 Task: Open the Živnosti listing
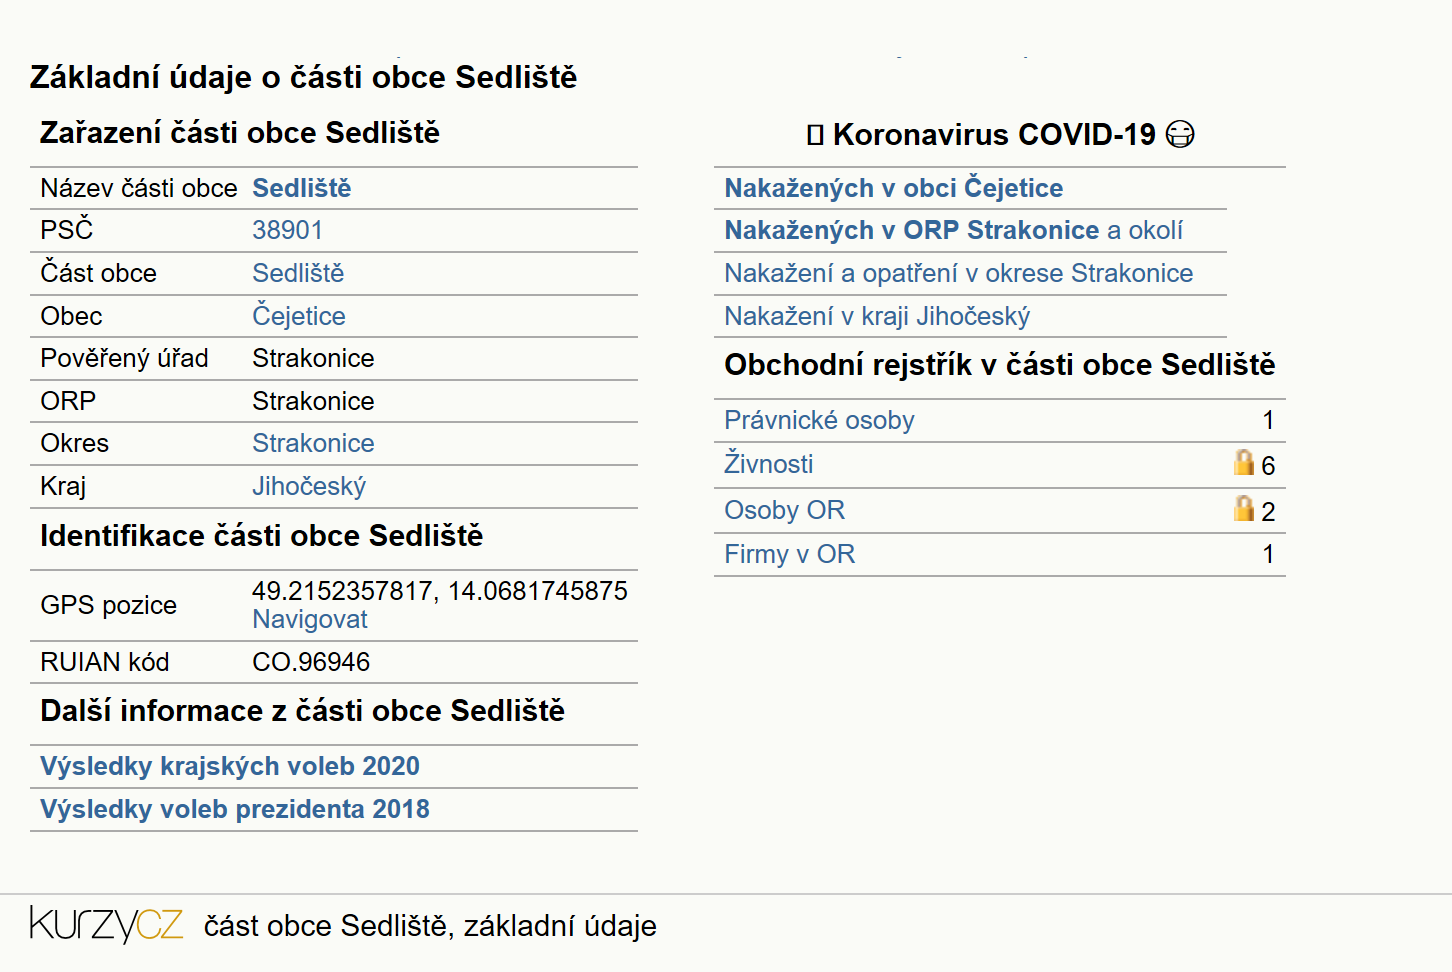coord(768,463)
